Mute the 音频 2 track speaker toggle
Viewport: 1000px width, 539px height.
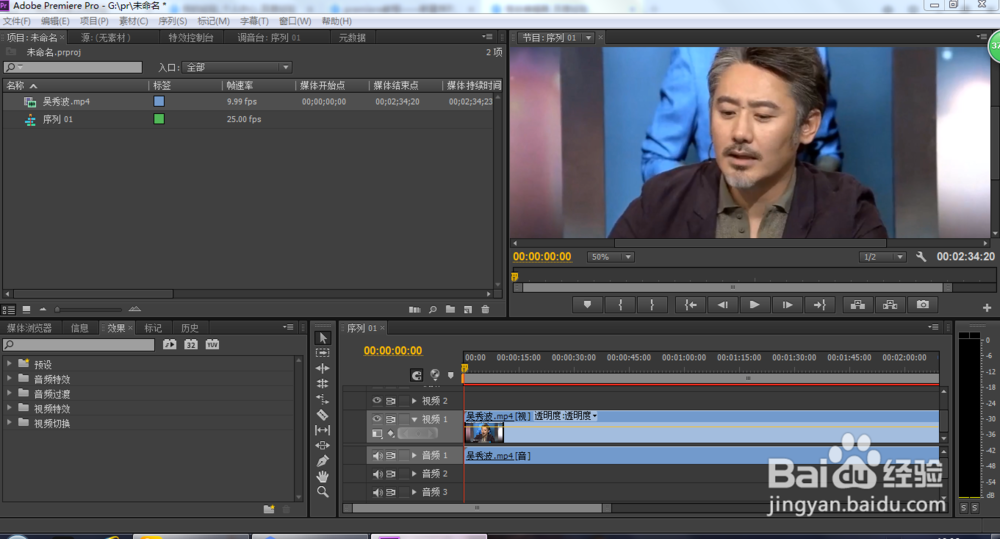378,474
